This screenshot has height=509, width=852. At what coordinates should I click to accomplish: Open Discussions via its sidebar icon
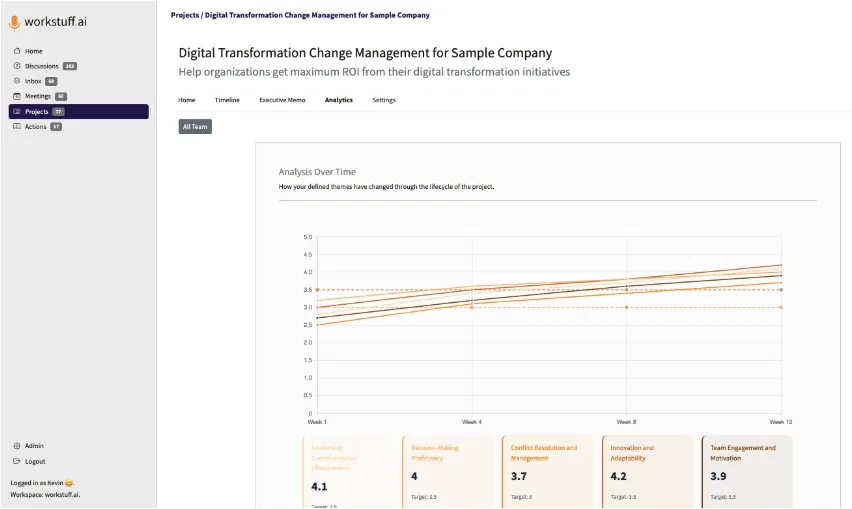coord(17,66)
